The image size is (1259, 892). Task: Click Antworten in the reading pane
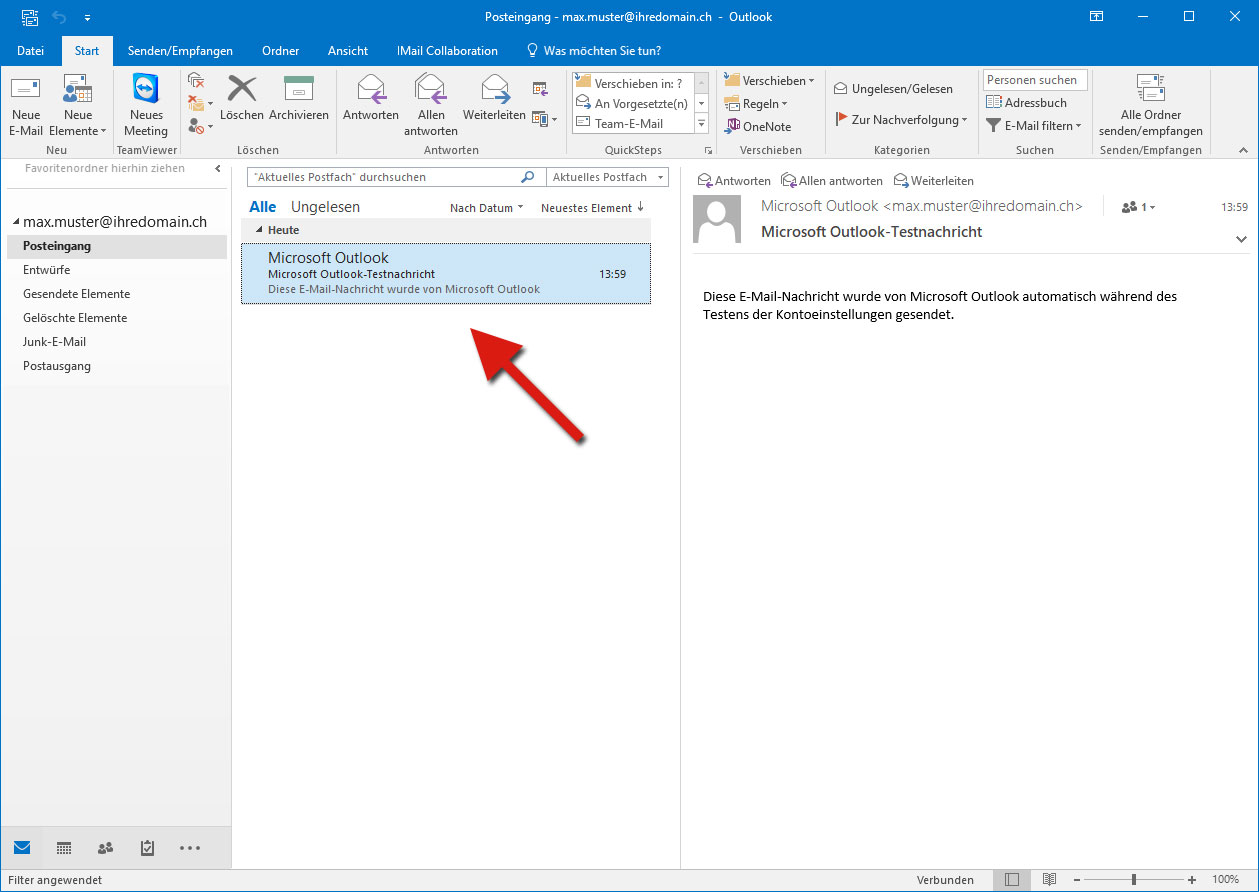tap(734, 181)
